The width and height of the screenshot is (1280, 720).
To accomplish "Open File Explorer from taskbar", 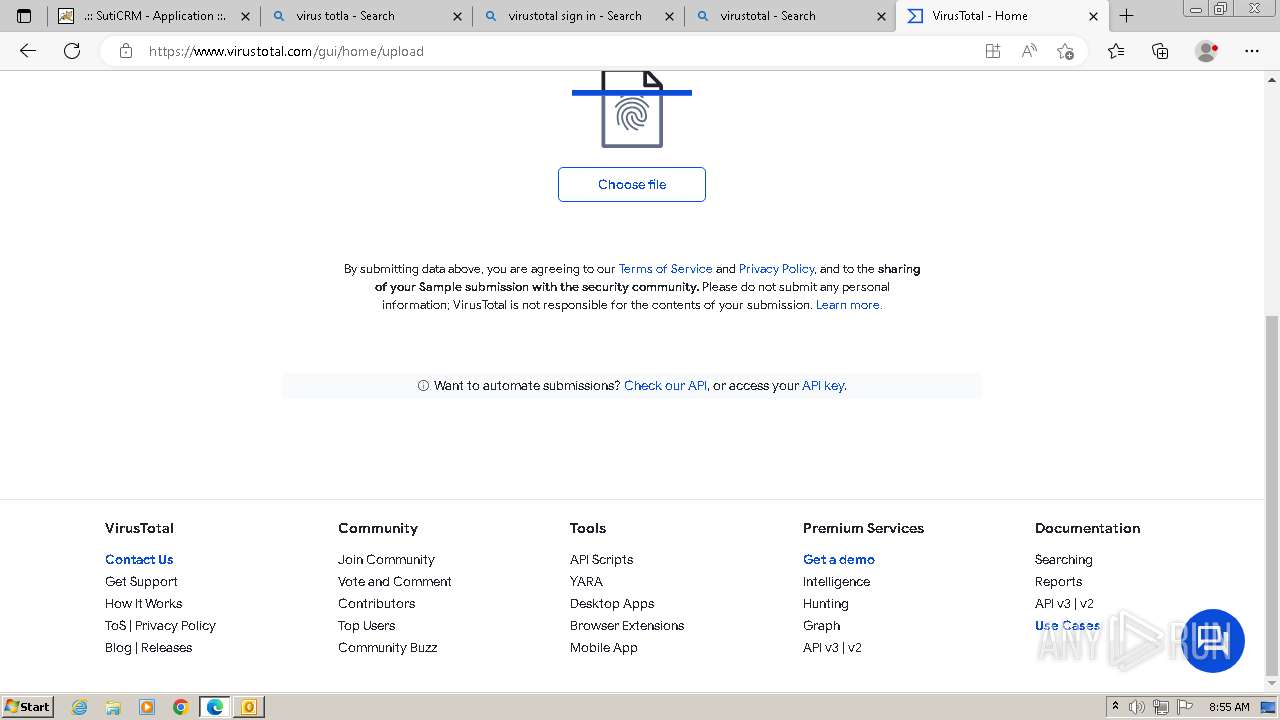I will tap(113, 707).
